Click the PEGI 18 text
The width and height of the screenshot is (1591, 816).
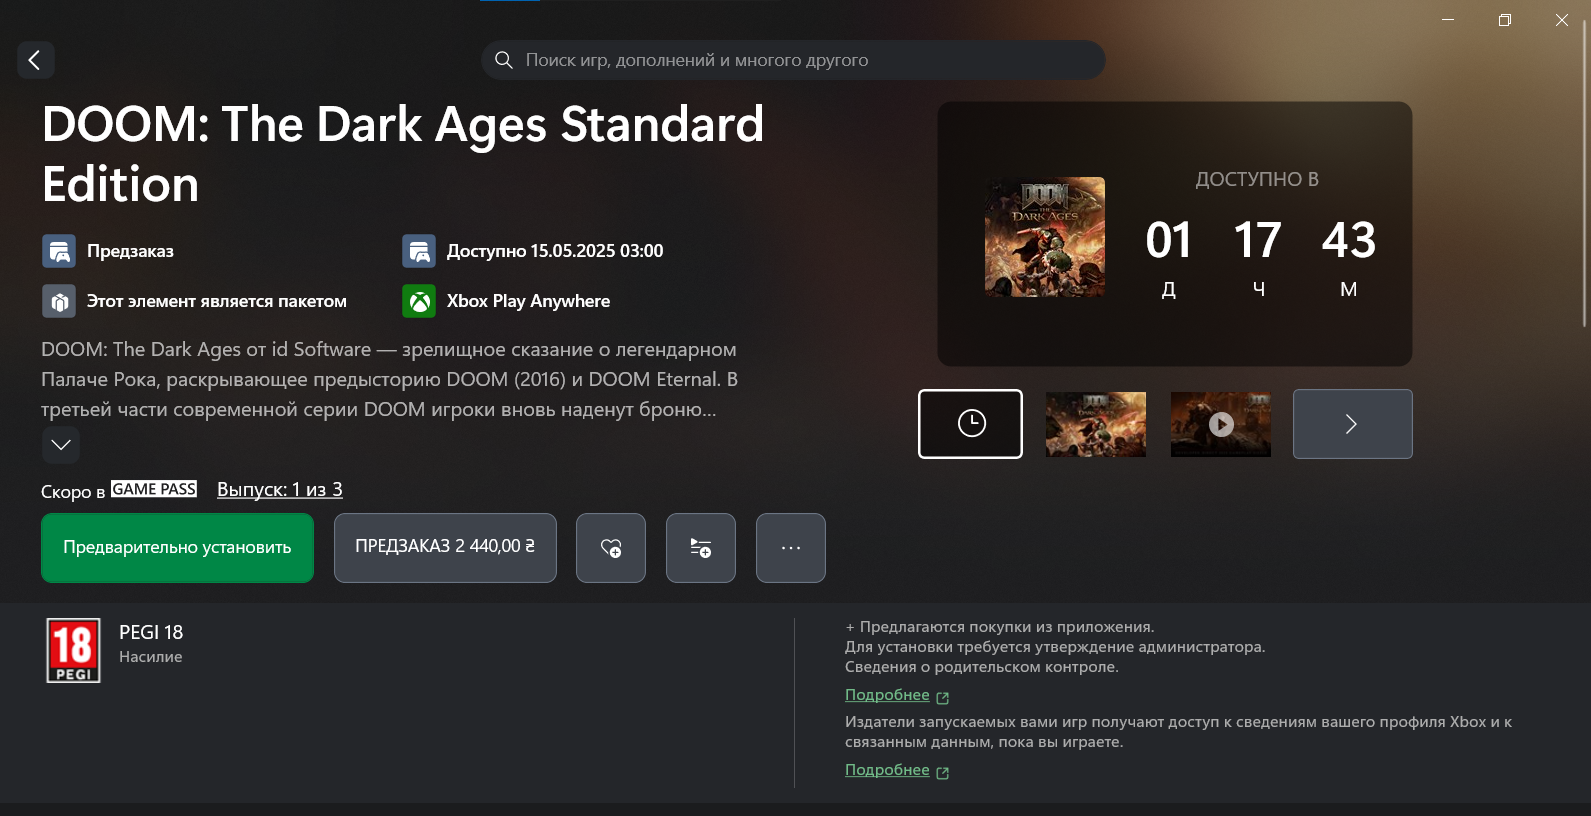[151, 632]
